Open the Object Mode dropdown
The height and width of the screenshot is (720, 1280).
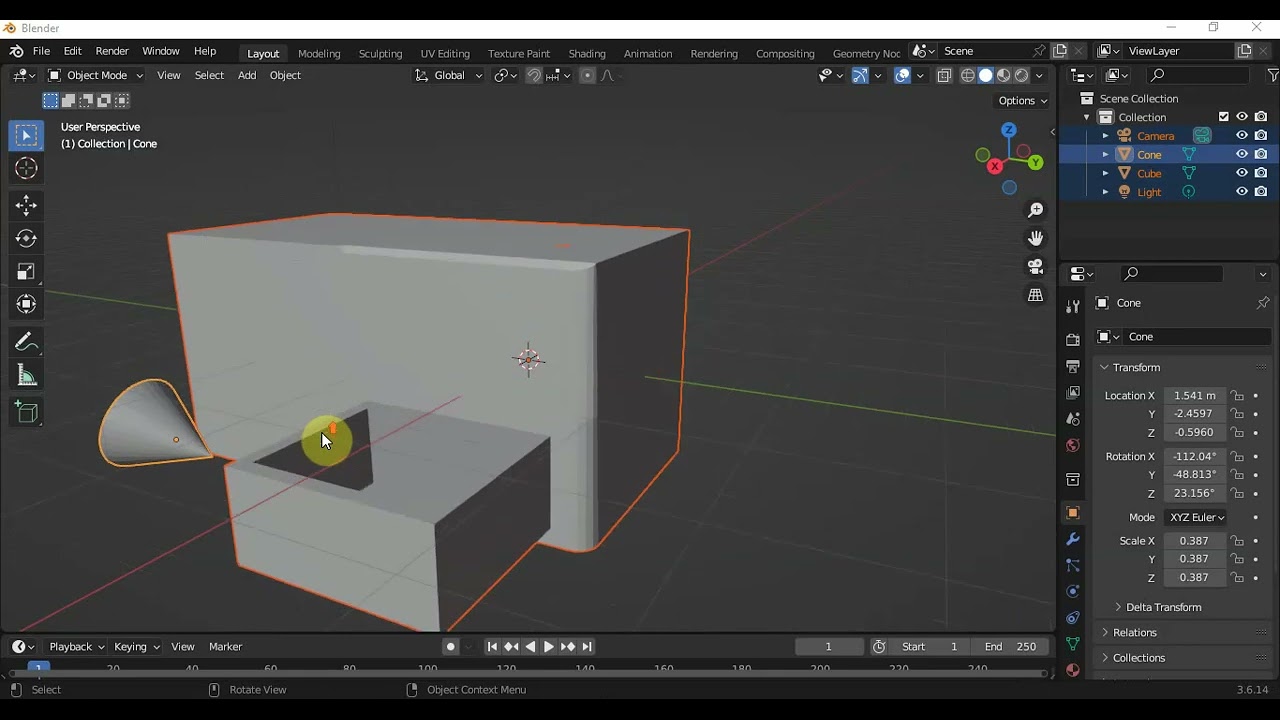coord(95,75)
